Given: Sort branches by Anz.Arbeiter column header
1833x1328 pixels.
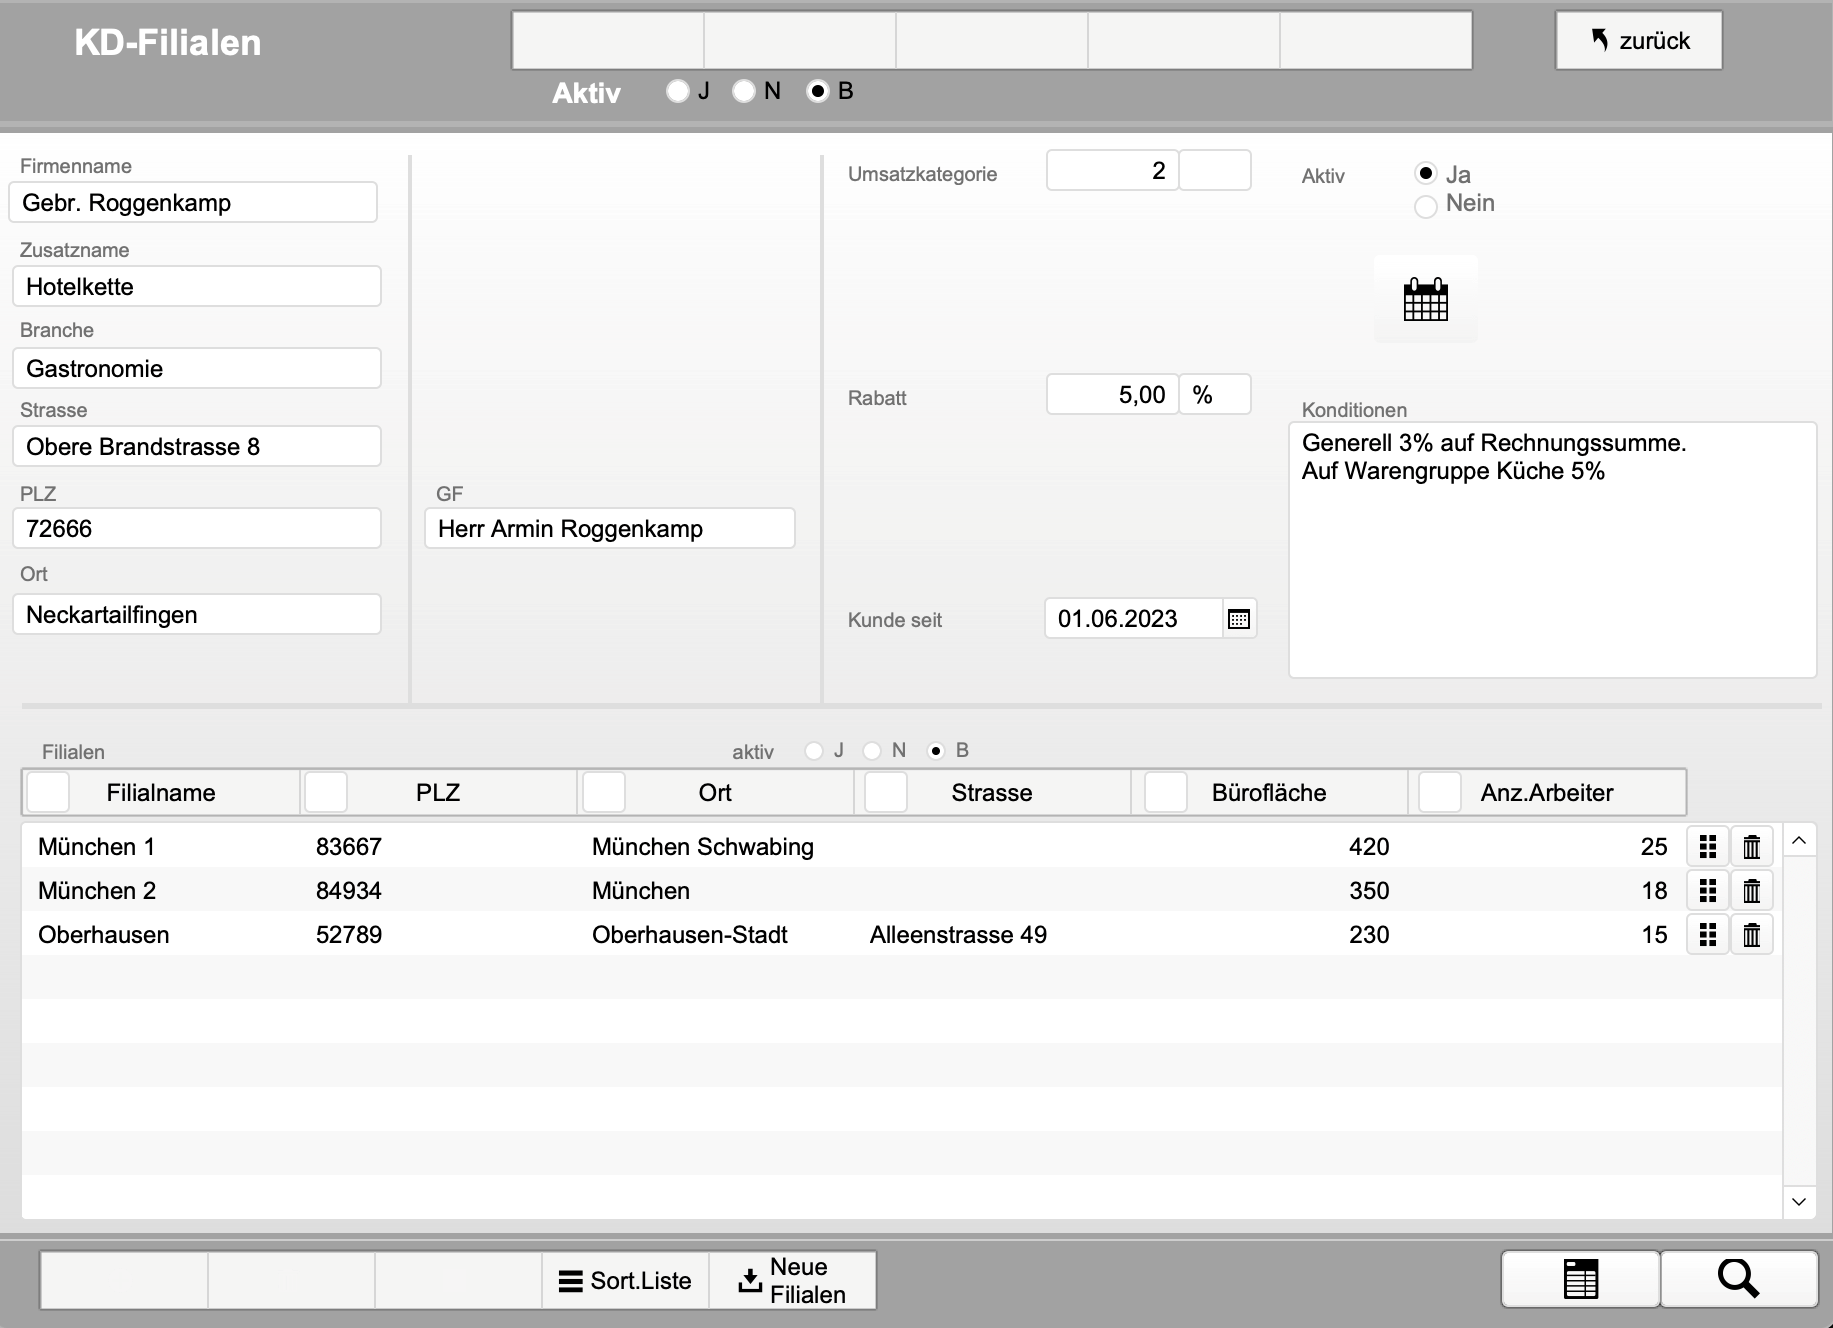Looking at the screenshot, I should click(1546, 793).
